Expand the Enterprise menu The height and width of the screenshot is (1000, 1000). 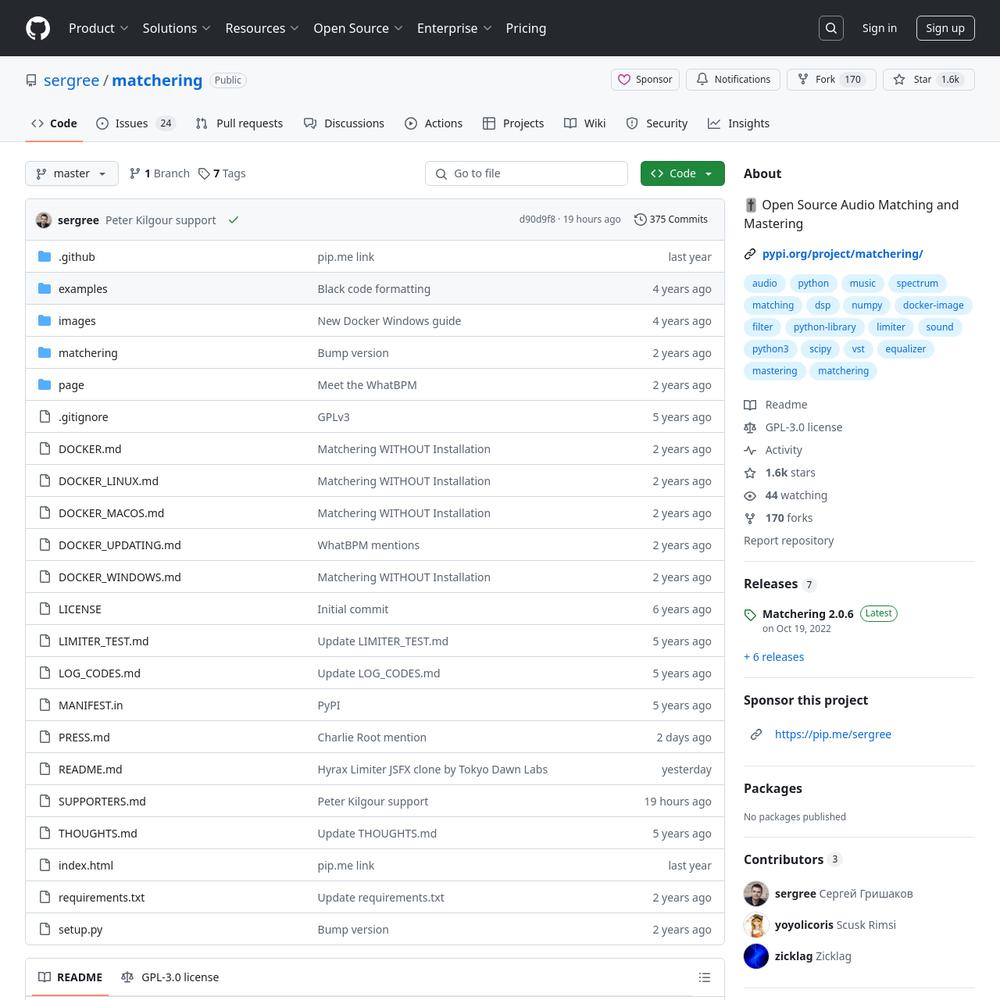(454, 28)
